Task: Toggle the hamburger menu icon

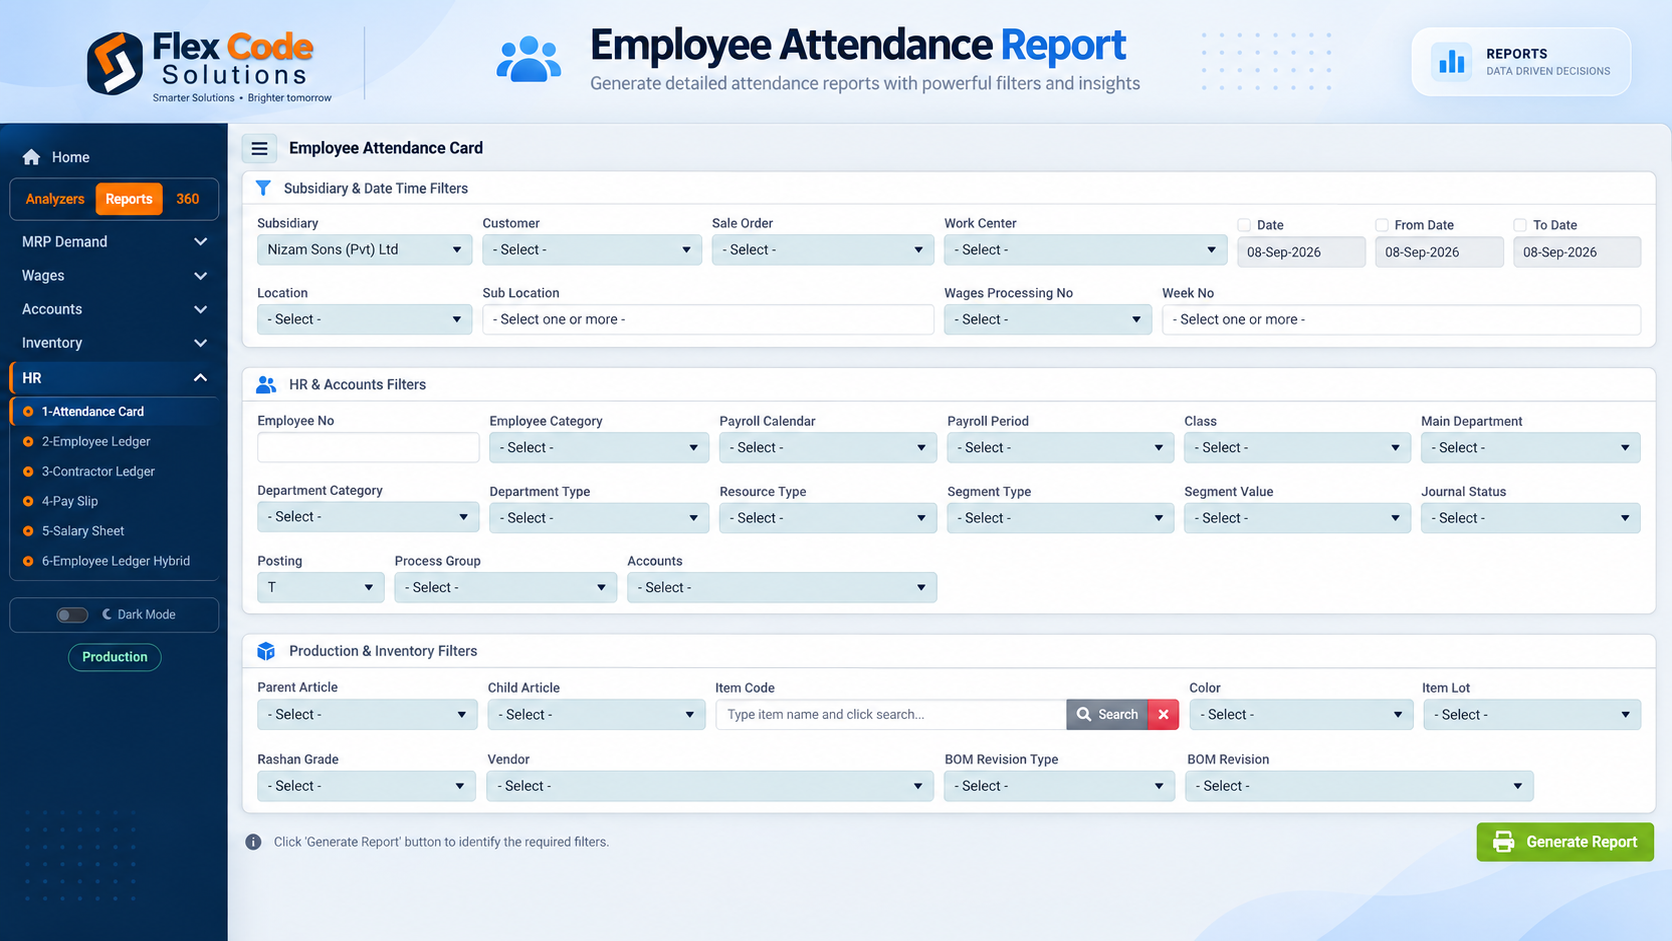Action: click(x=259, y=148)
